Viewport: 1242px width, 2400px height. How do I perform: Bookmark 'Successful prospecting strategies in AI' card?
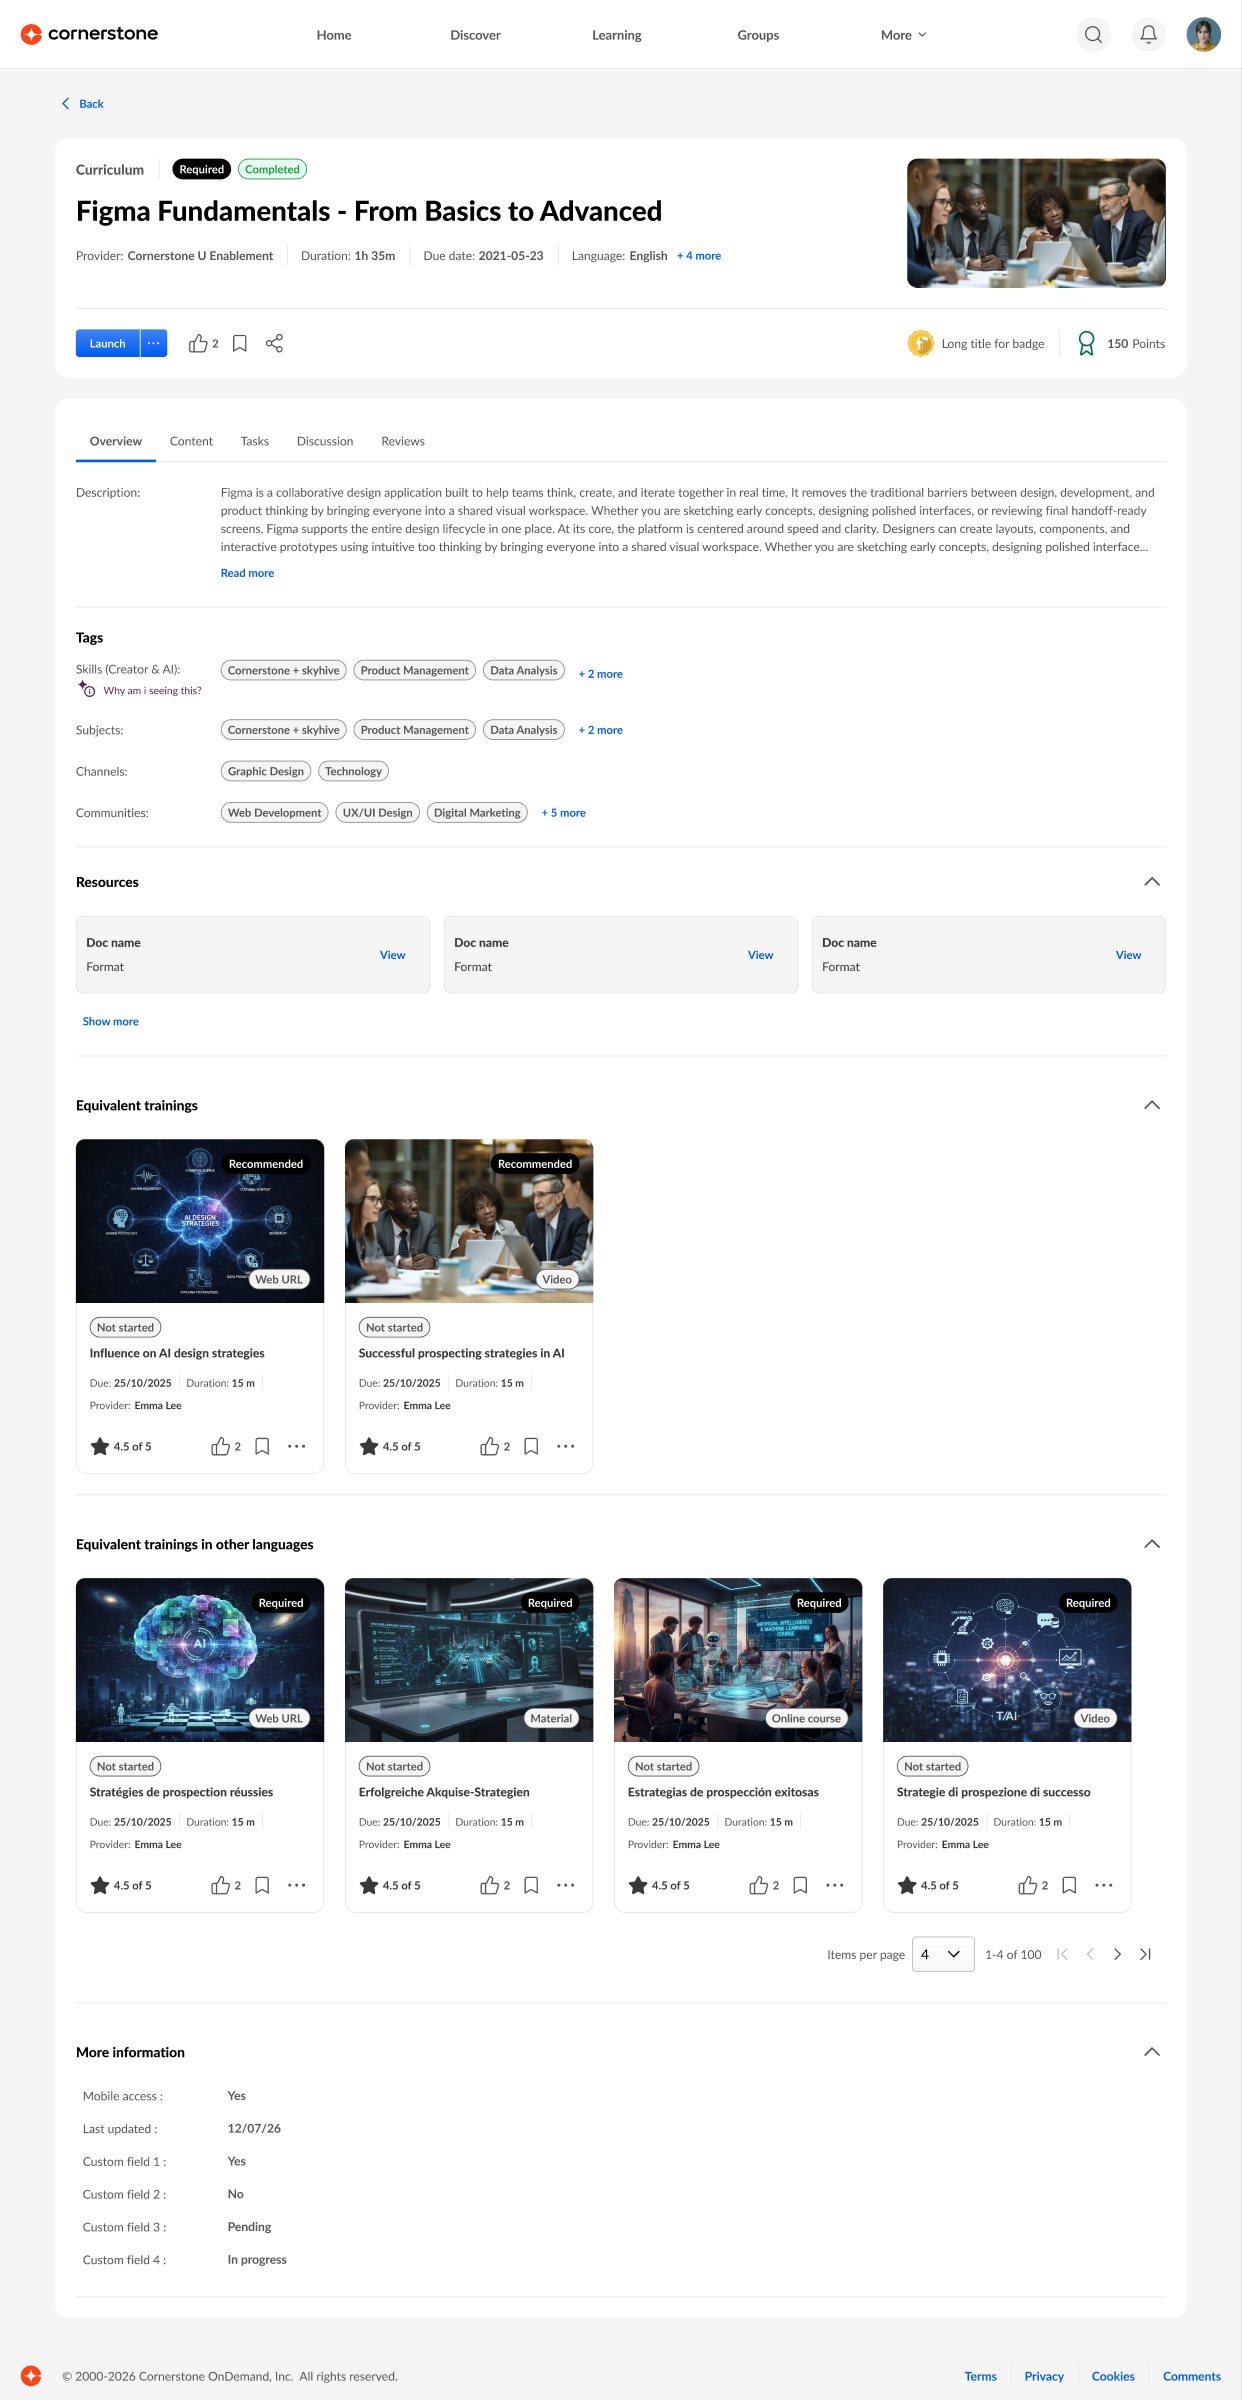click(x=531, y=1446)
